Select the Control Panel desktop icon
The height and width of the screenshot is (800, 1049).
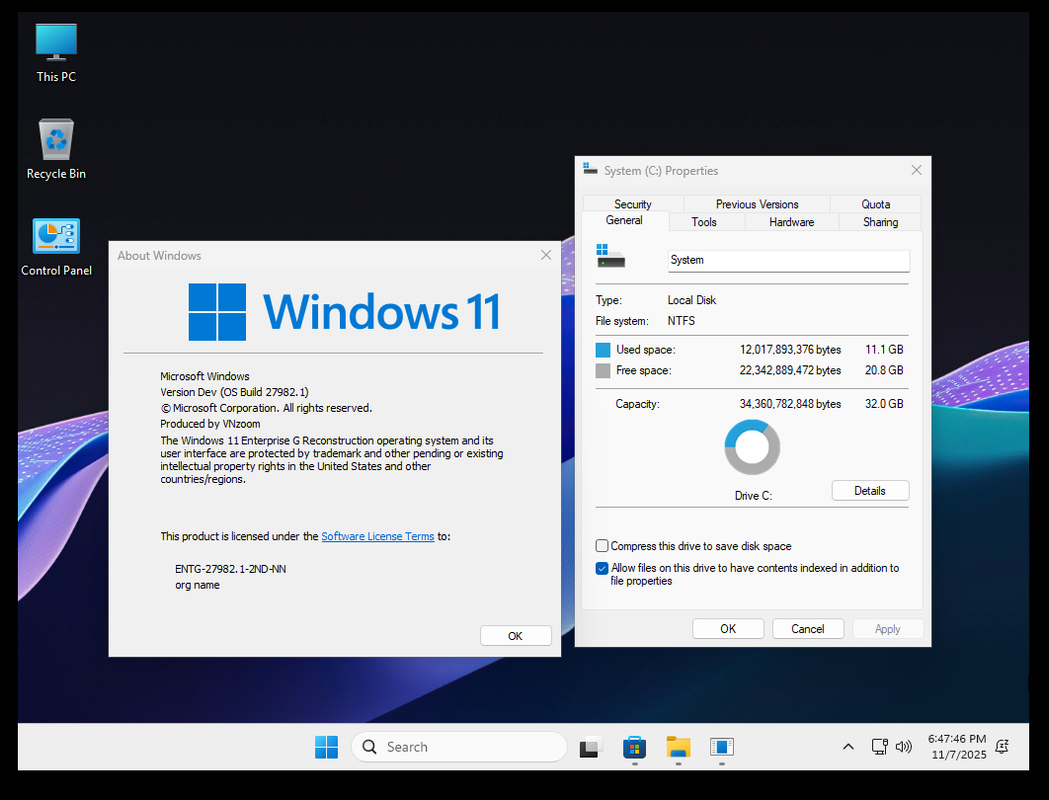click(56, 247)
